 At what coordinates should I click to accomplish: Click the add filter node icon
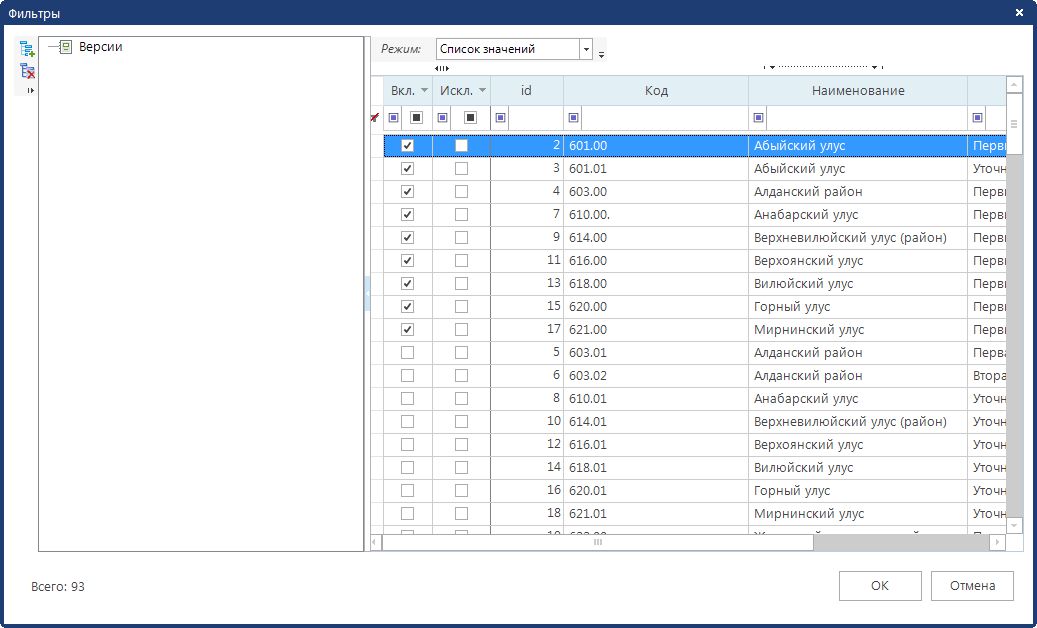point(27,49)
